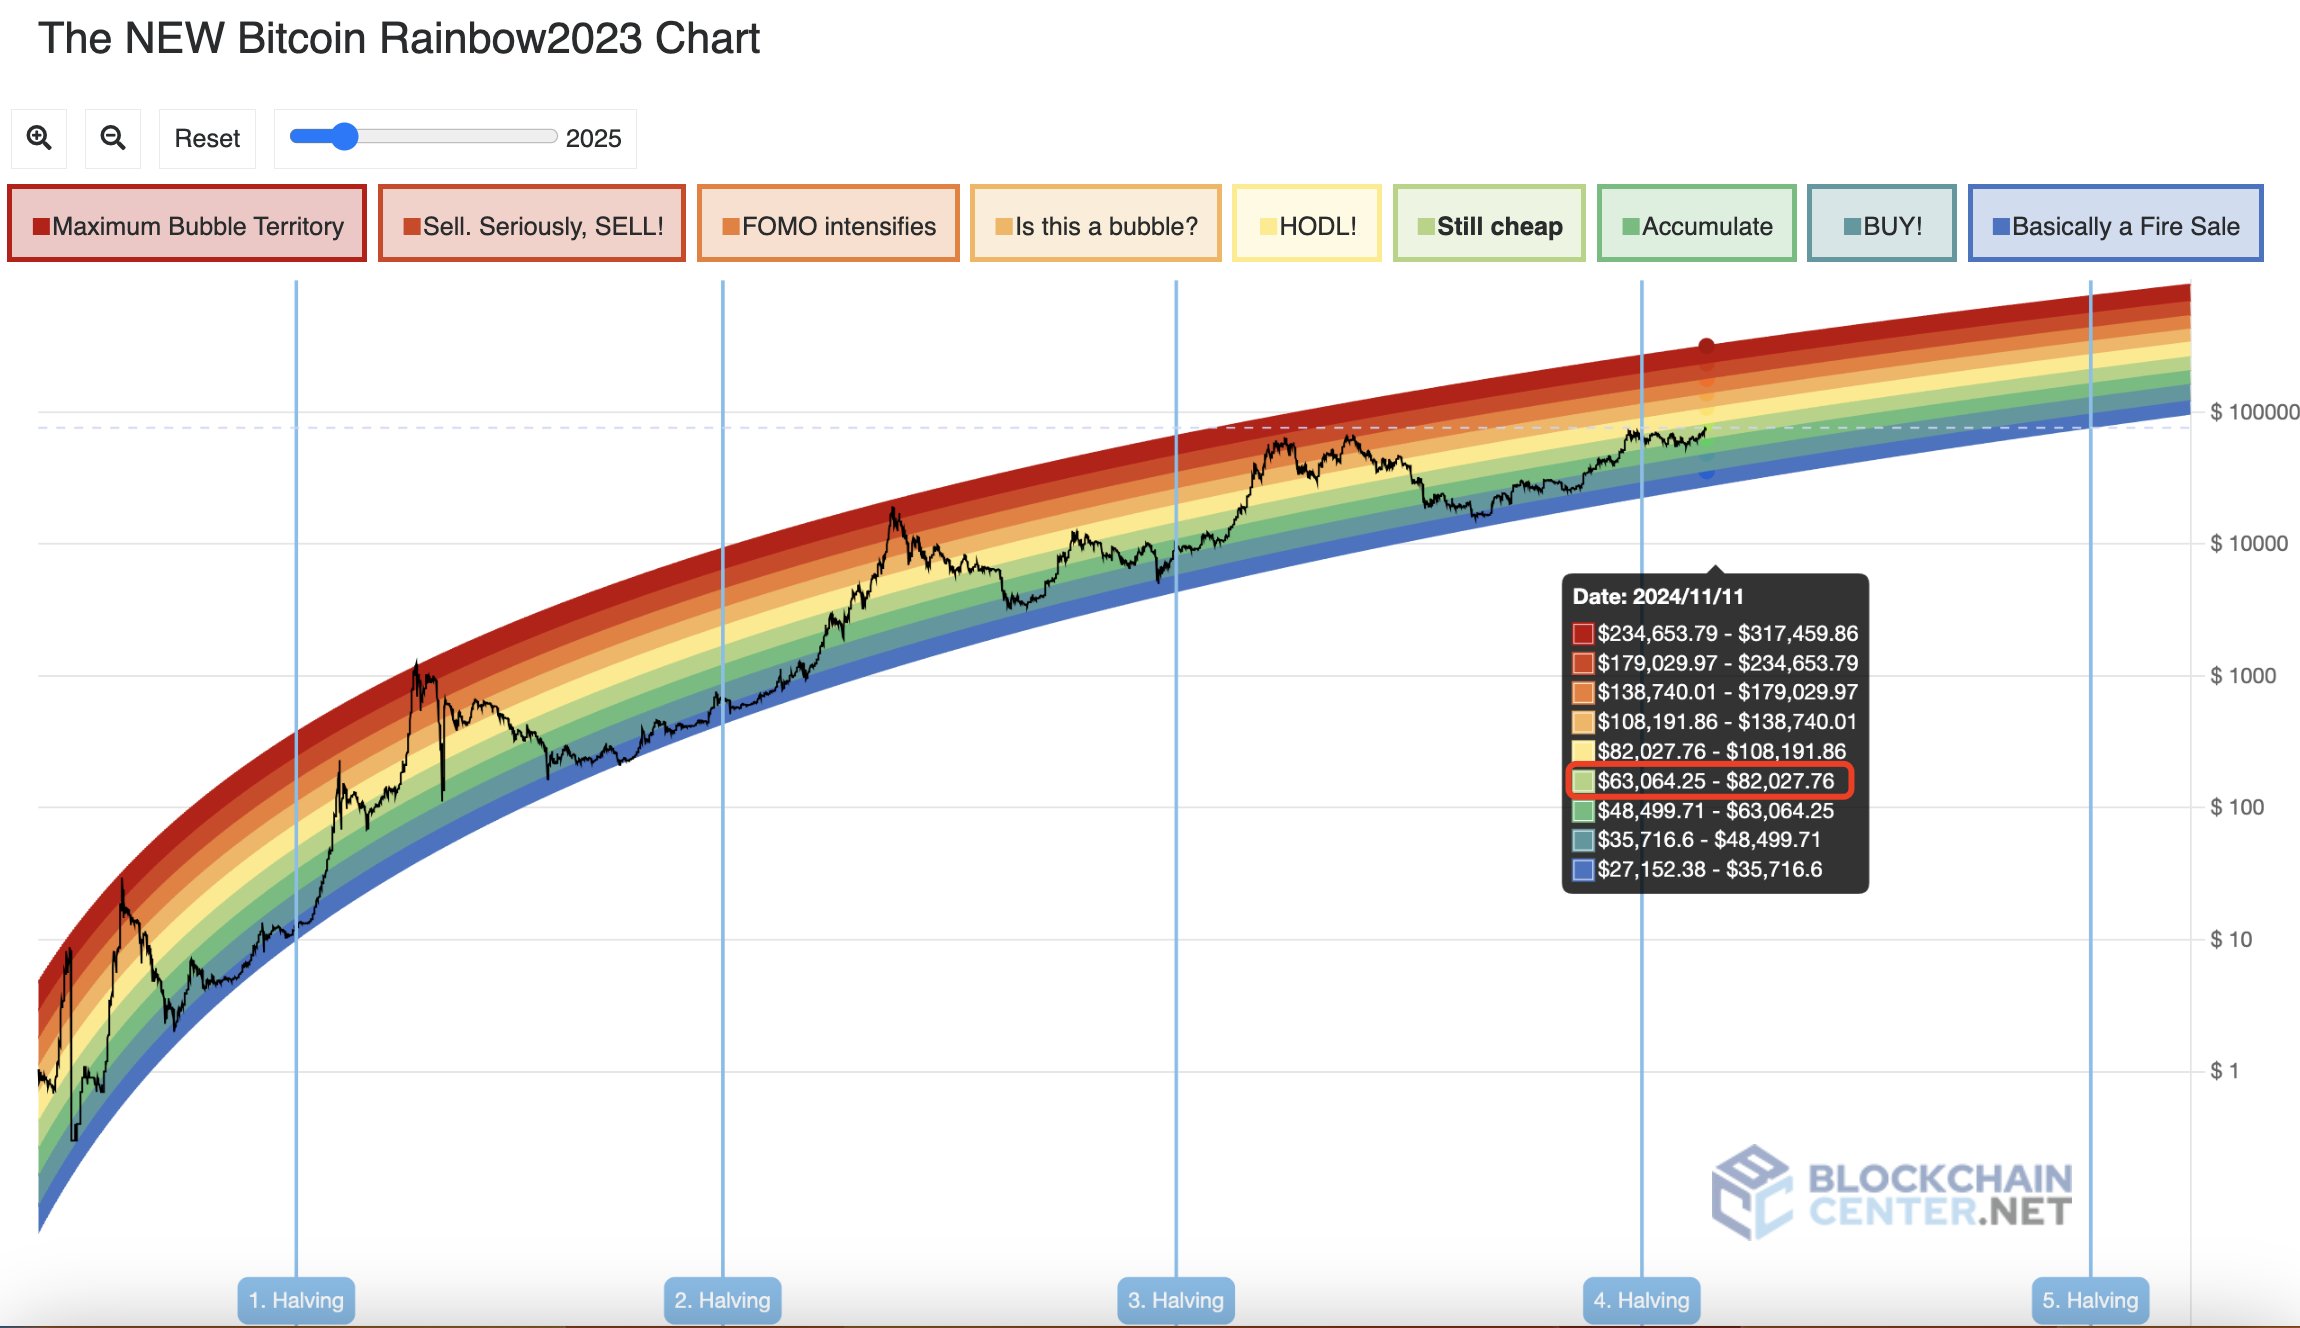2300x1328 pixels.
Task: Click the 5. Halving marker label
Action: [x=2090, y=1299]
